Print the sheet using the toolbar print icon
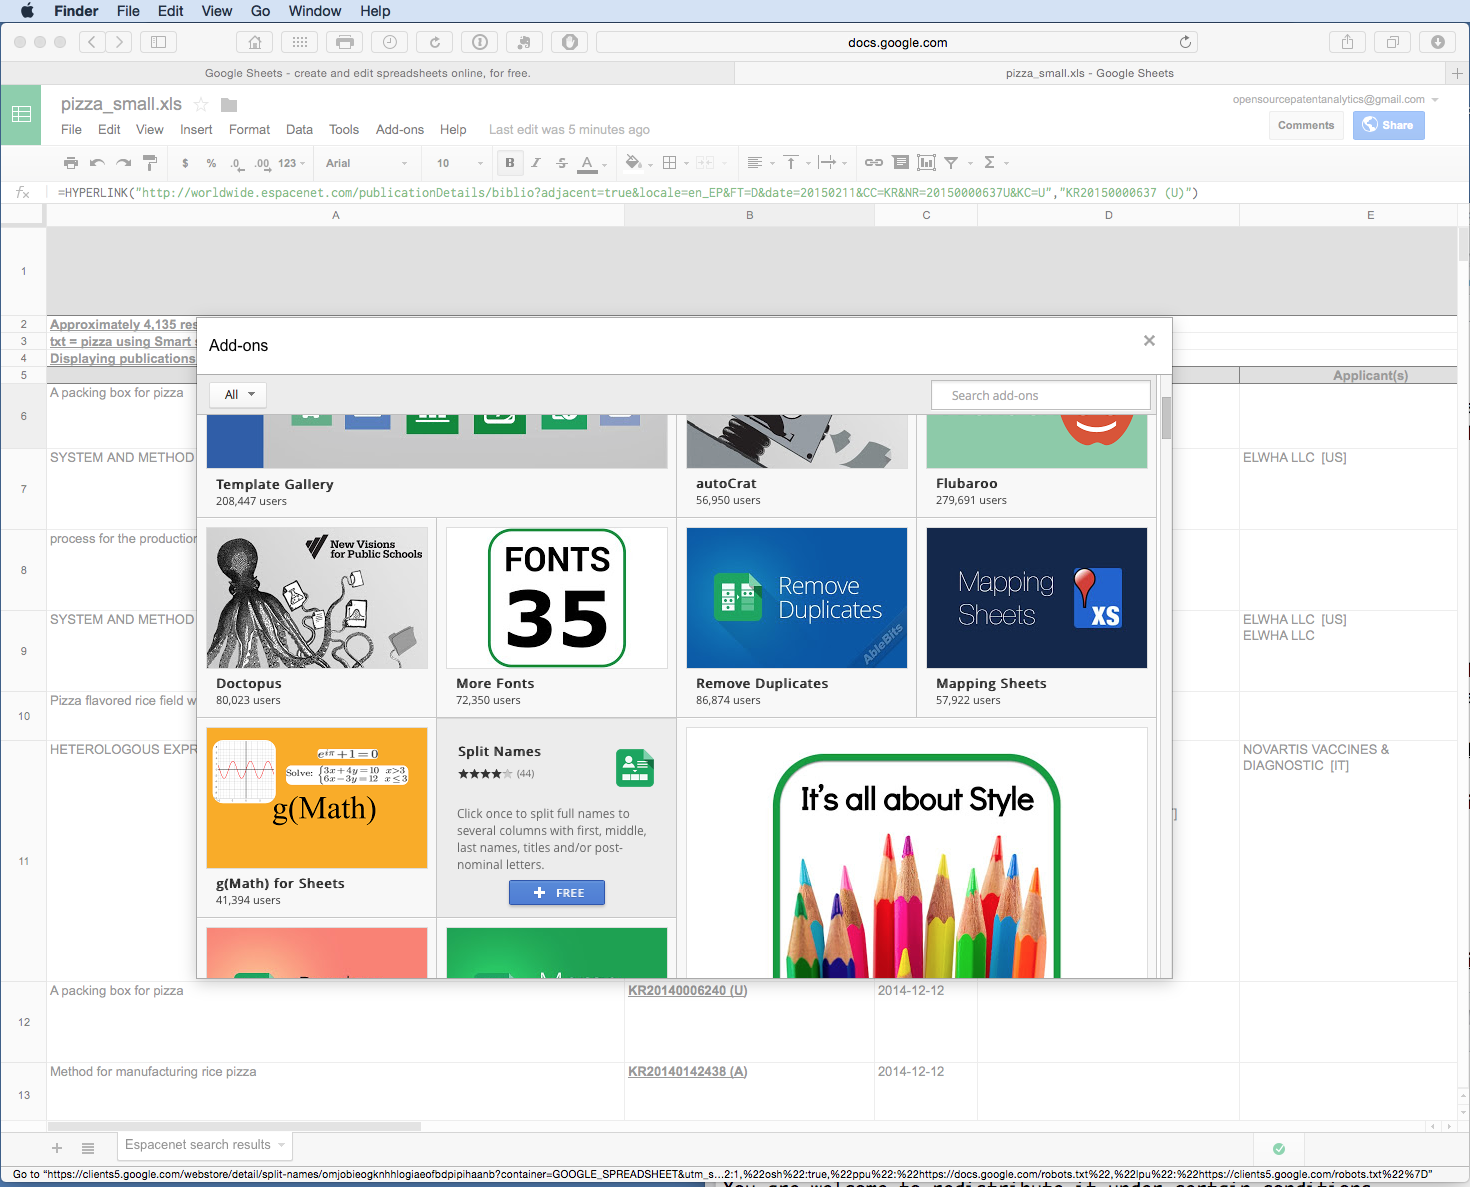Image resolution: width=1470 pixels, height=1187 pixels. point(70,163)
